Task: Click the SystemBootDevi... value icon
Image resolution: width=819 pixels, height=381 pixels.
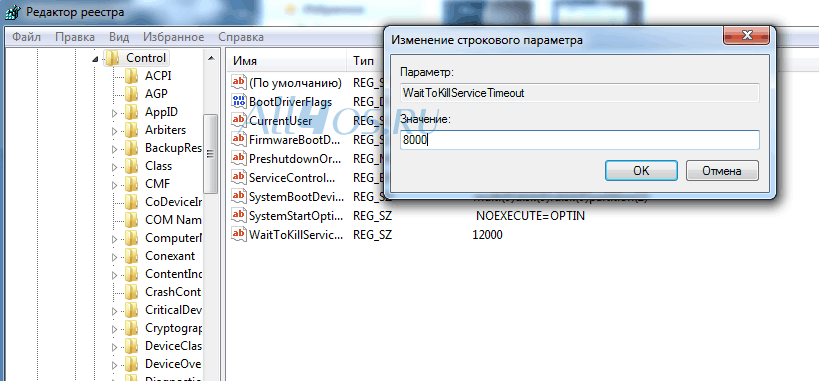Action: [x=239, y=197]
